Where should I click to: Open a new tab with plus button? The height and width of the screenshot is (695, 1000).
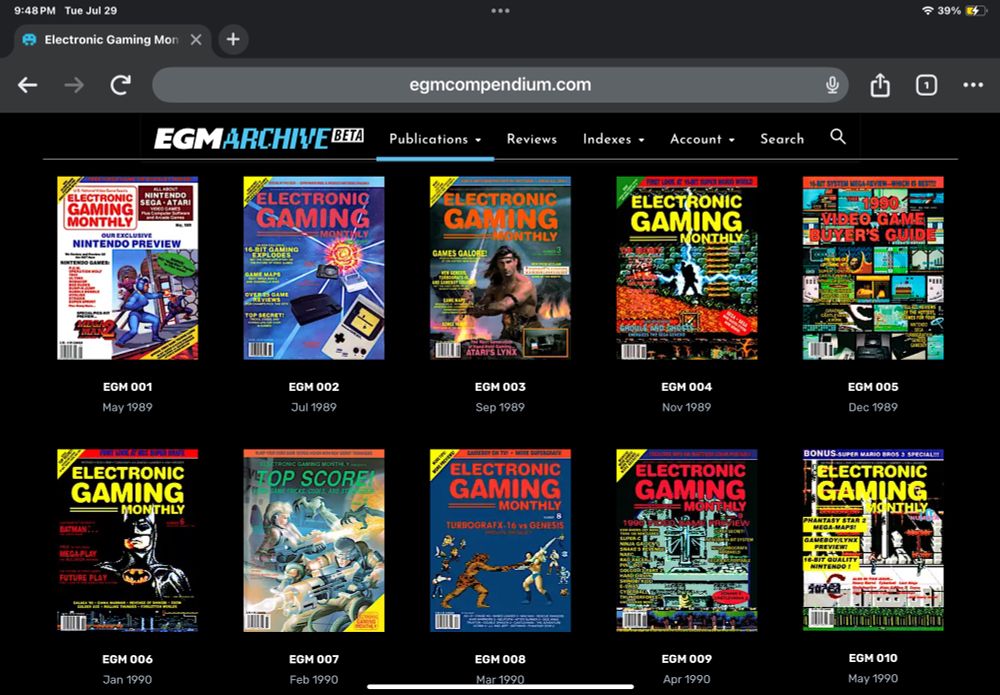click(x=233, y=40)
